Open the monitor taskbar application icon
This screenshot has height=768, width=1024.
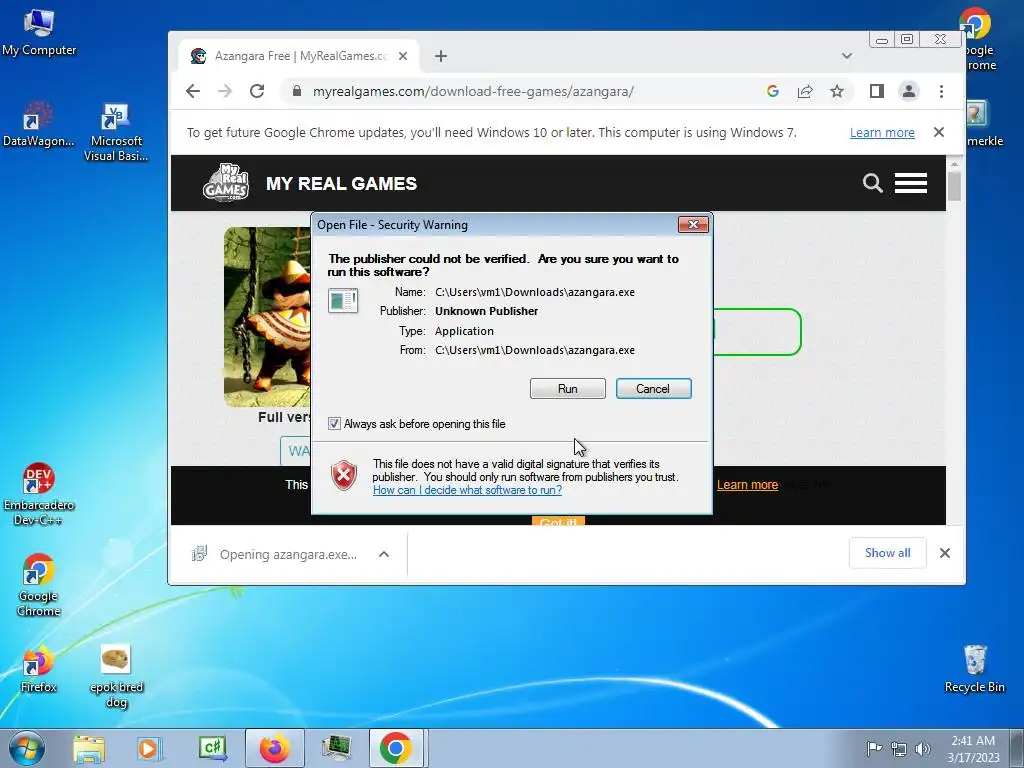[336, 748]
